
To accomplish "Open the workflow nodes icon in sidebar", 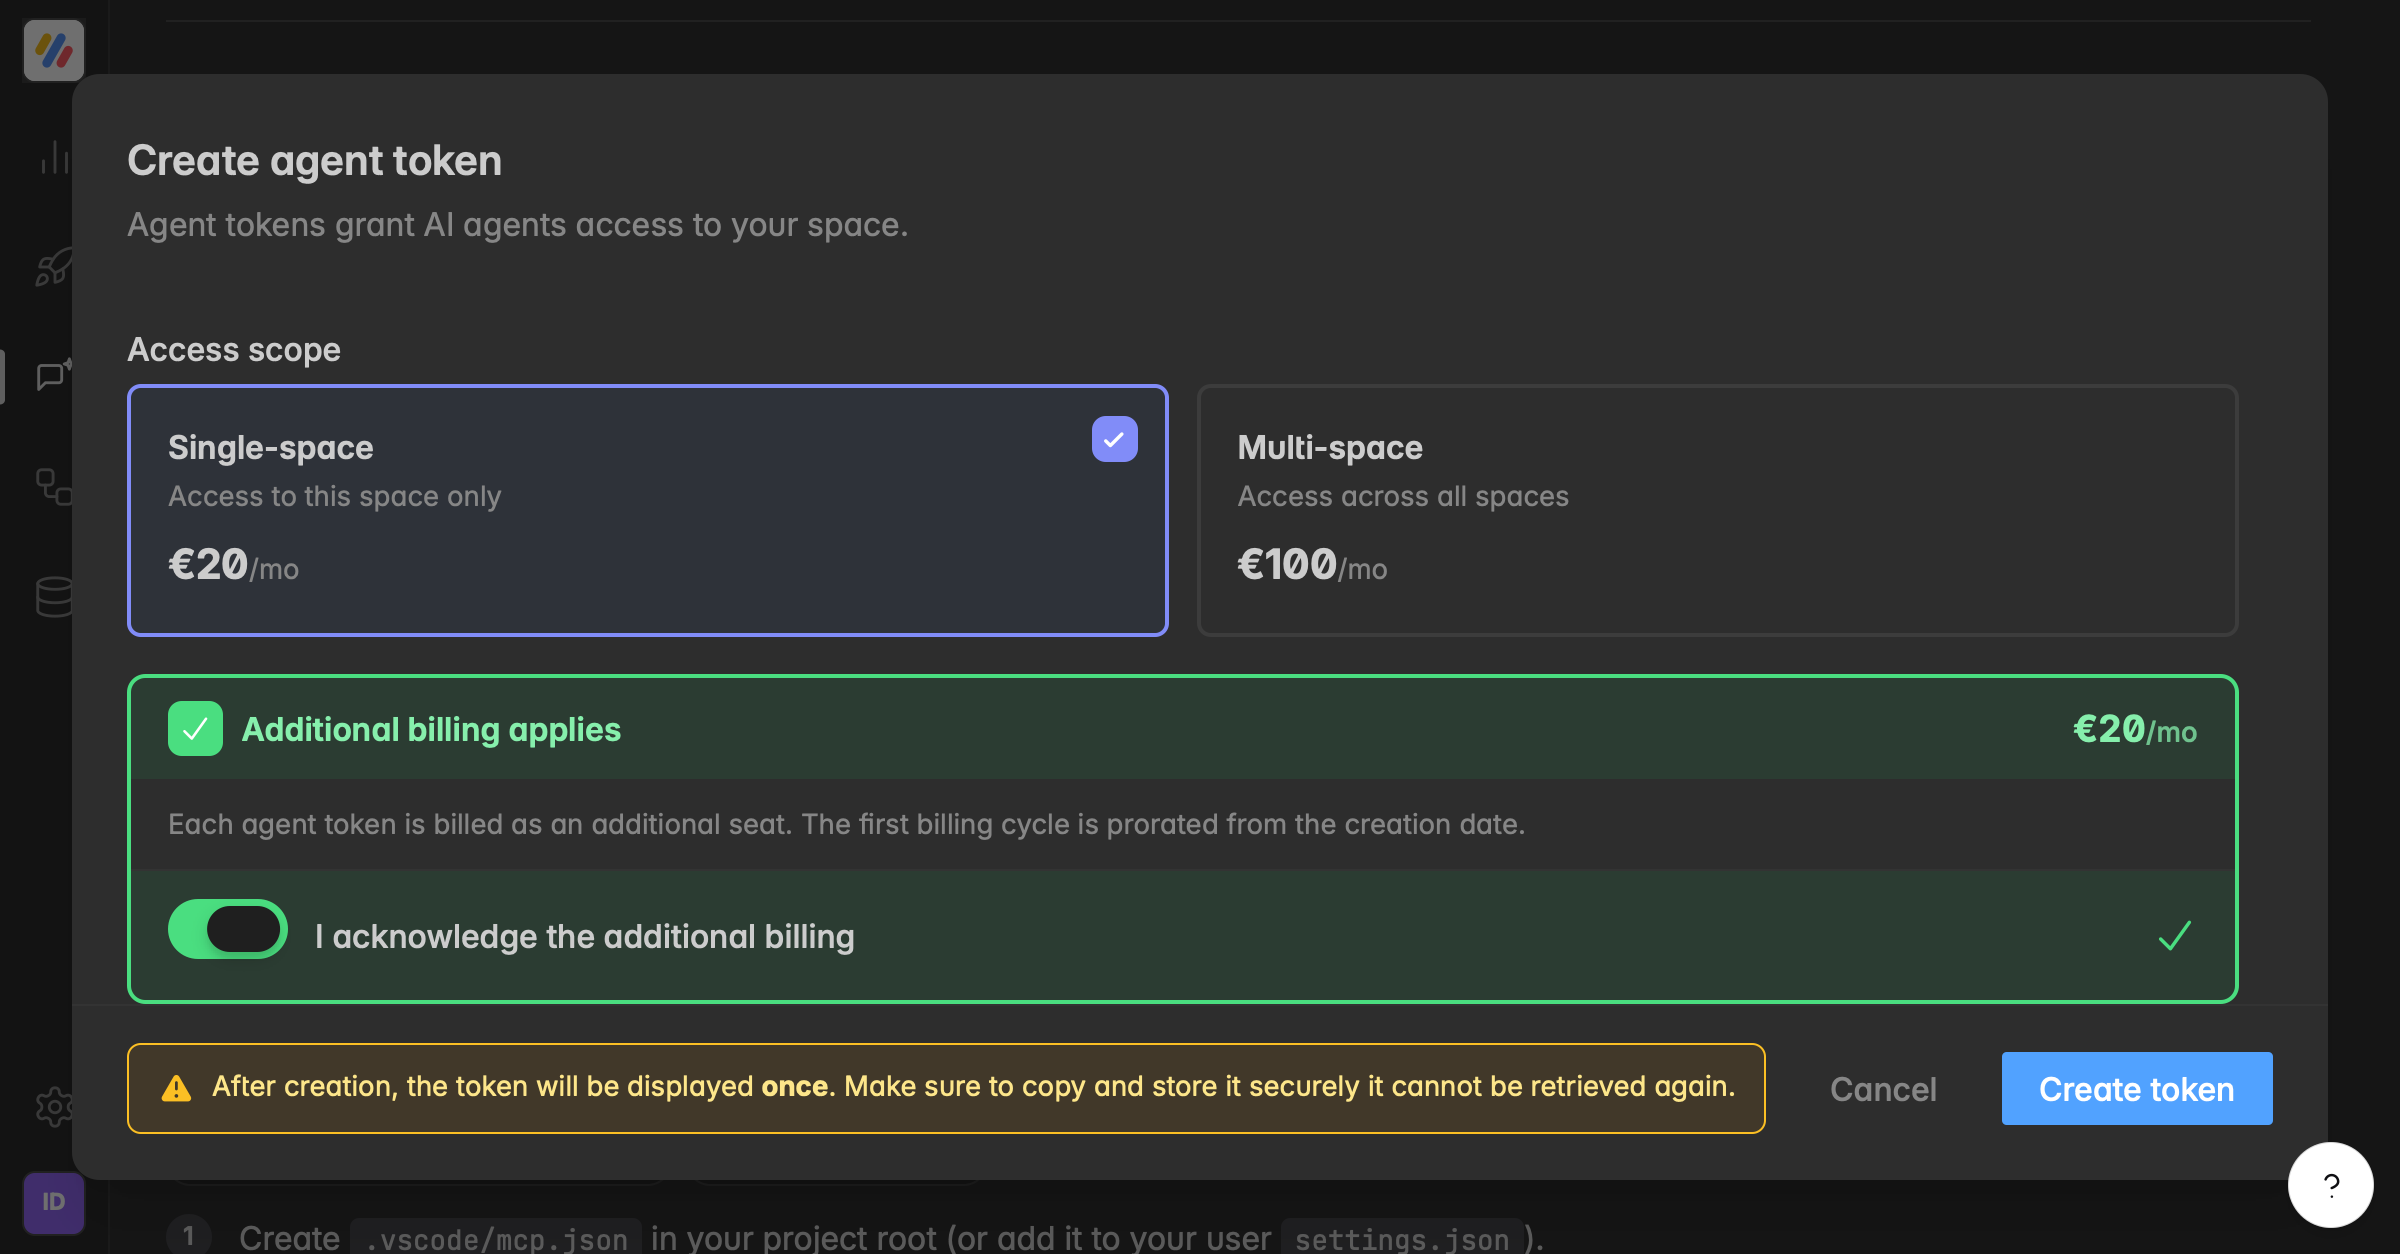I will pos(54,487).
